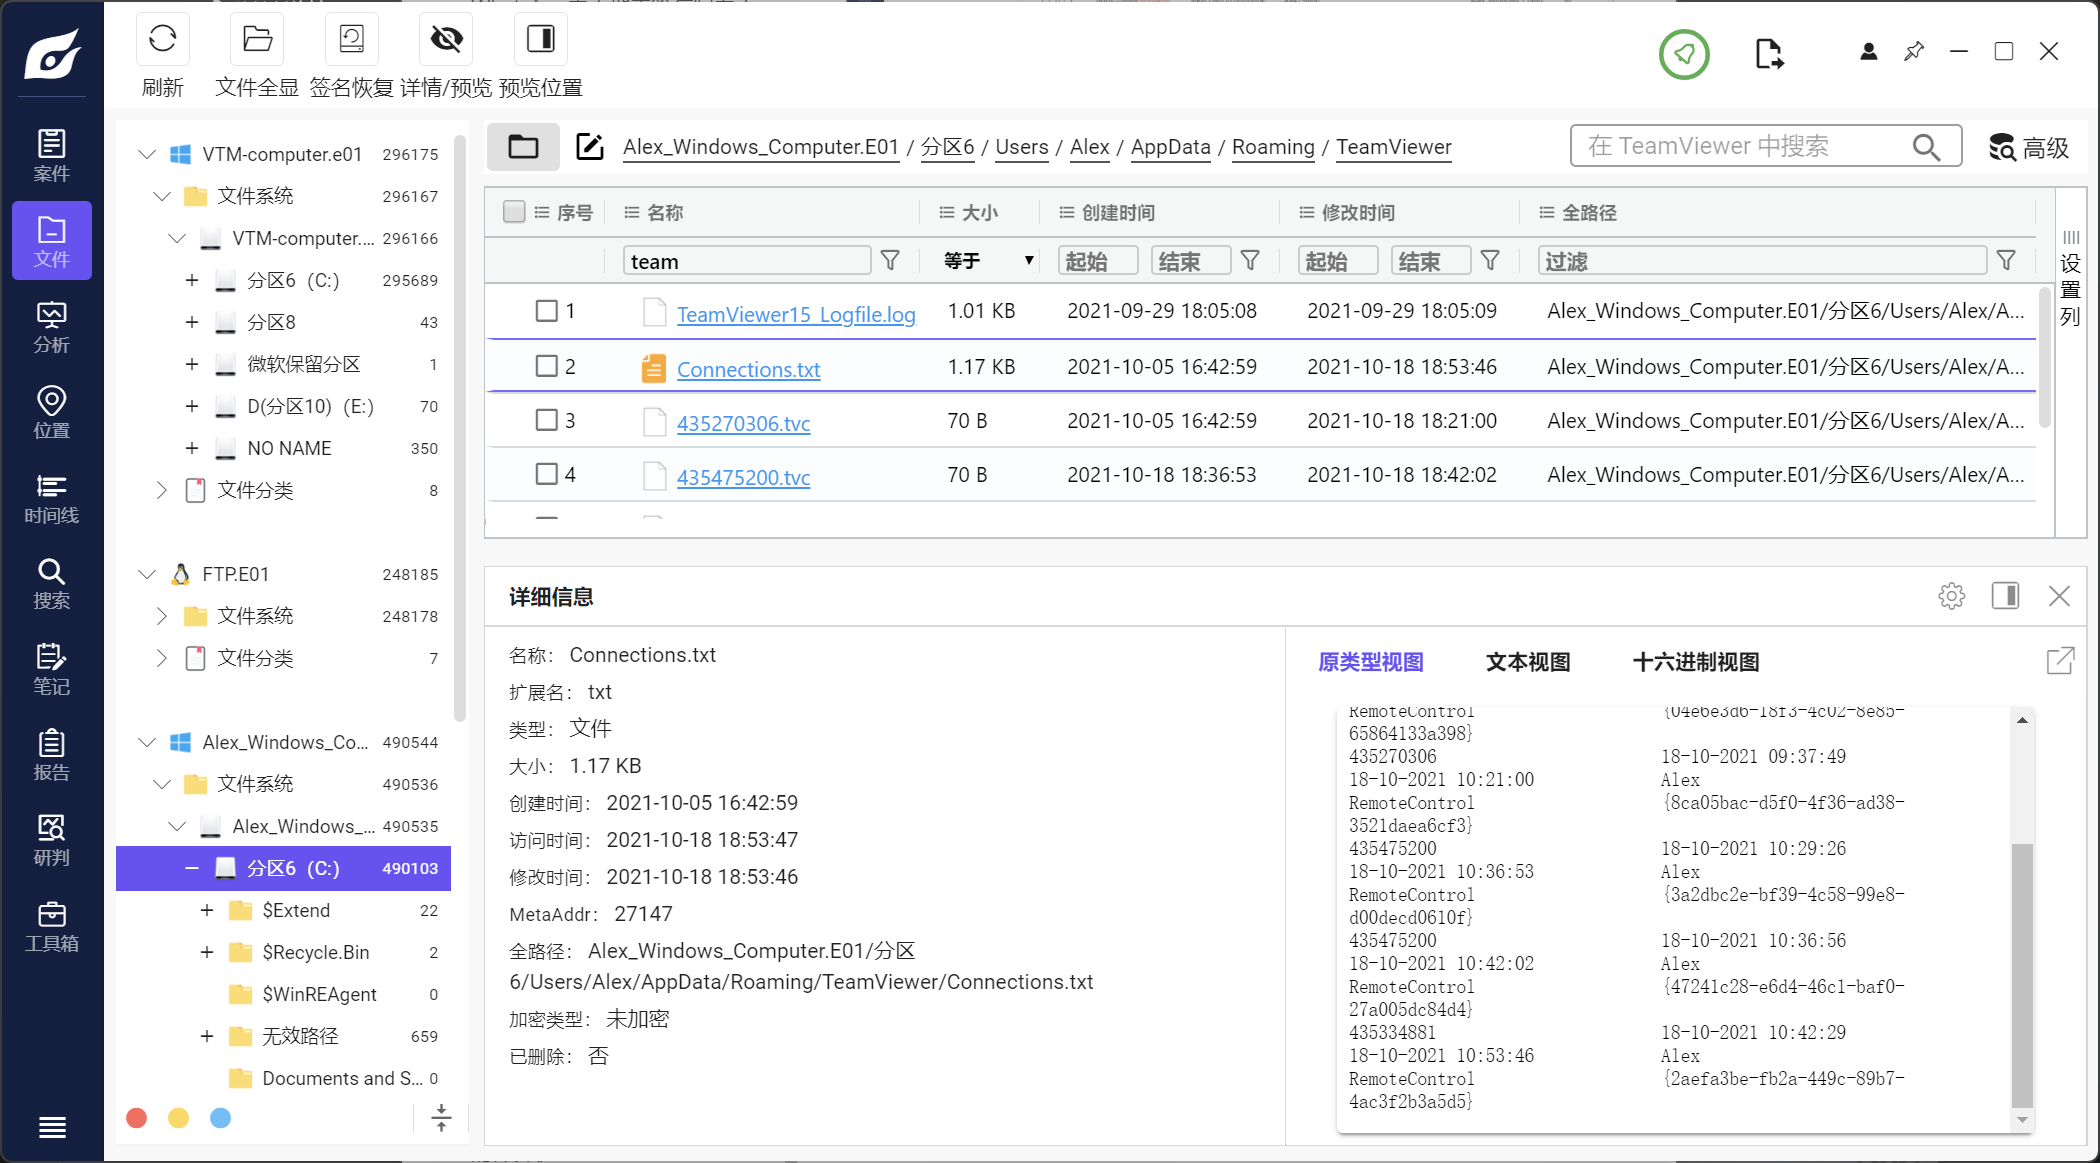Viewport: 2100px width, 1163px height.
Task: Click the Roaming breadcrumb link
Action: point(1273,147)
